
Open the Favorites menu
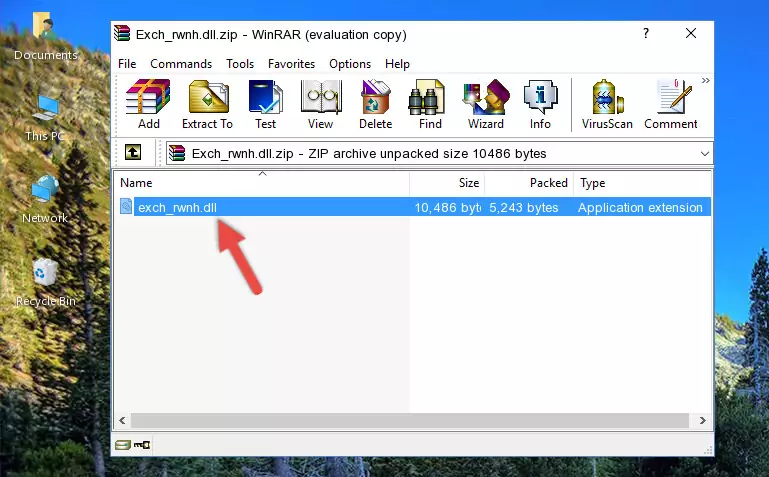(x=291, y=64)
